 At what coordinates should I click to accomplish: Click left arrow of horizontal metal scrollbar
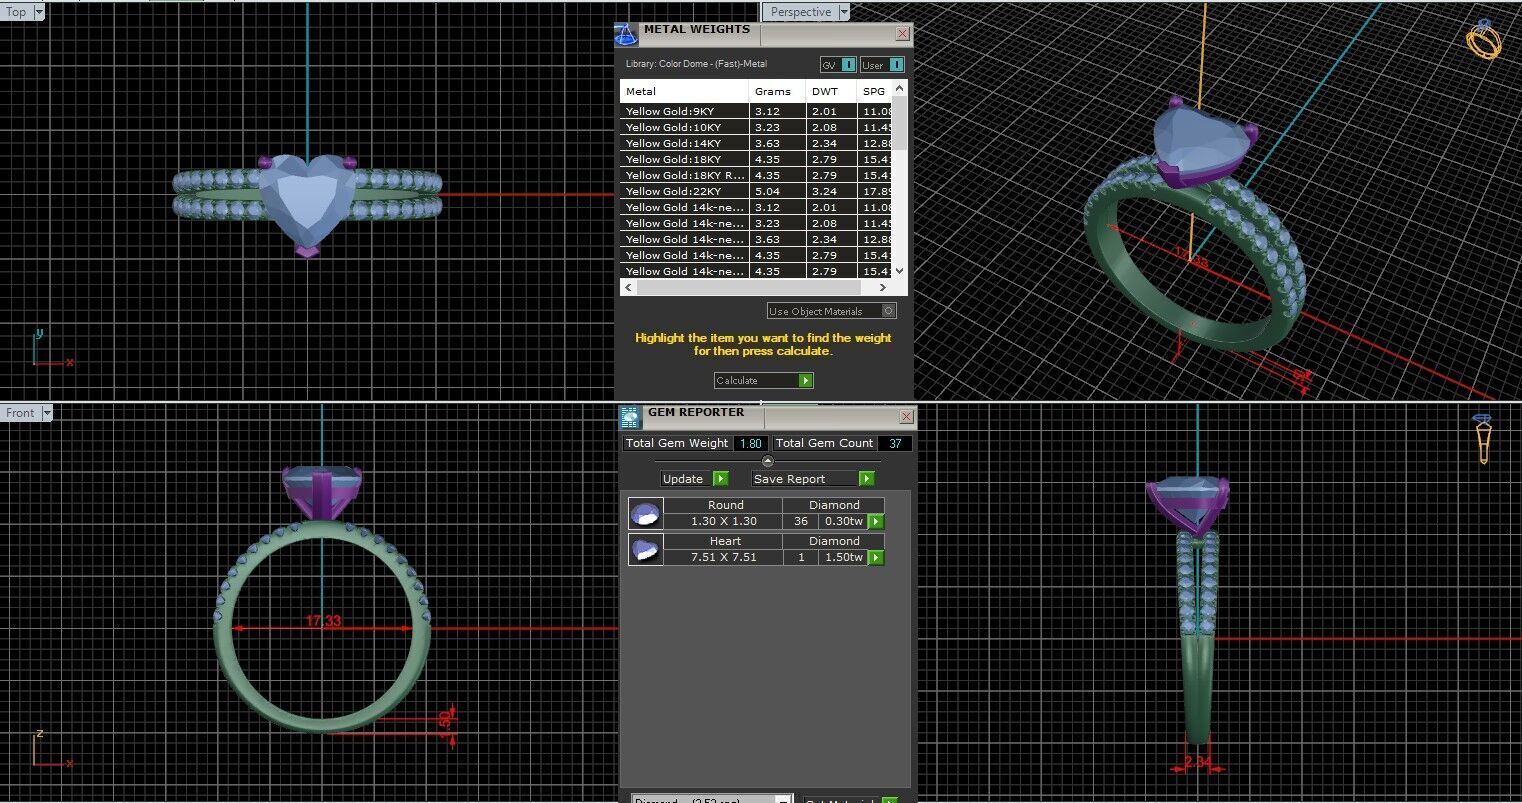coord(627,288)
